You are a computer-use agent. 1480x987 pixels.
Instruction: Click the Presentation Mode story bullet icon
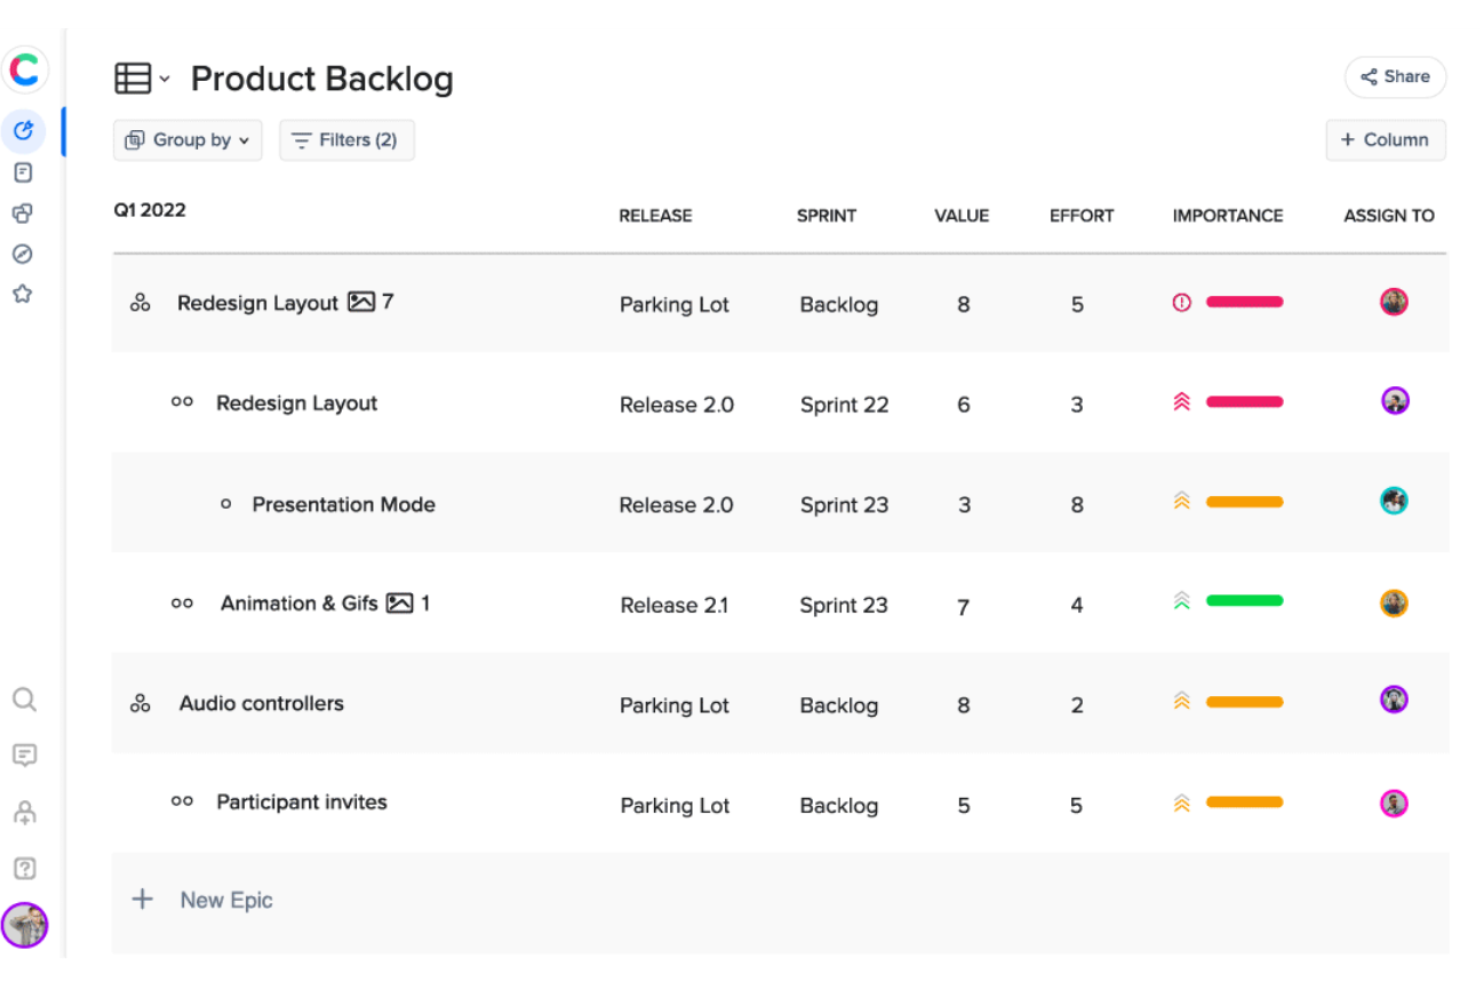point(226,504)
